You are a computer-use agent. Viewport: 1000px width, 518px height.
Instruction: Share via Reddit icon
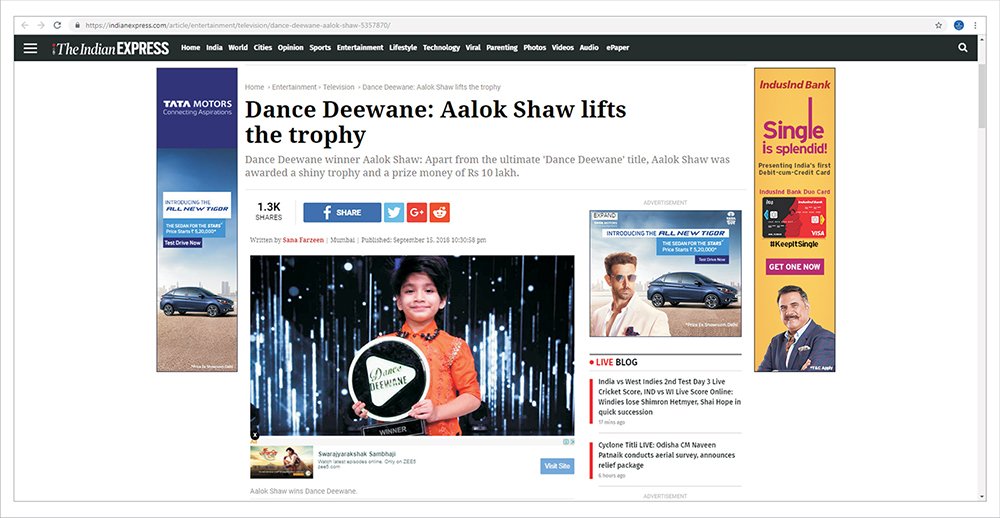(439, 212)
